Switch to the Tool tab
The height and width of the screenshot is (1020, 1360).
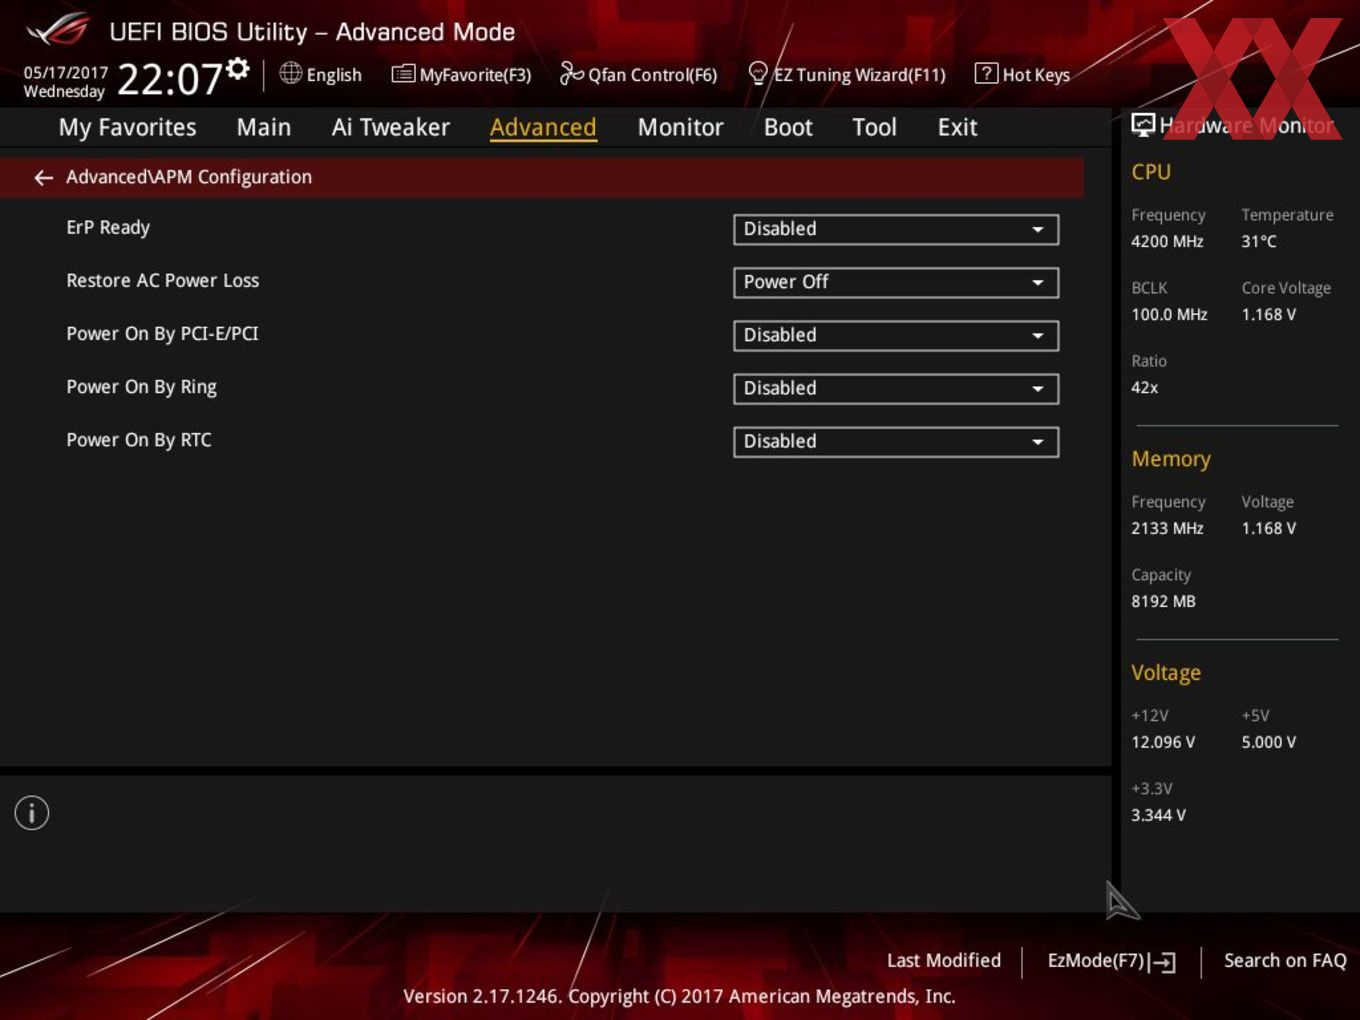point(874,127)
